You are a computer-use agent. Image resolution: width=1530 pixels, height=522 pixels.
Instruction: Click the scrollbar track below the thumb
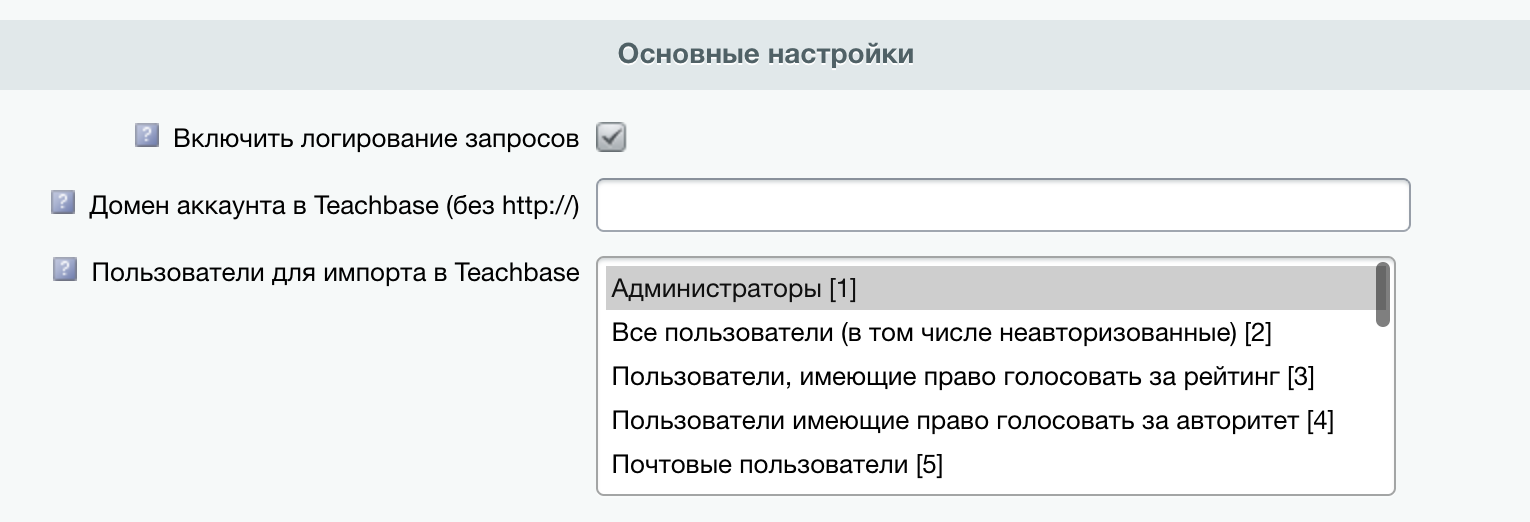(1383, 410)
